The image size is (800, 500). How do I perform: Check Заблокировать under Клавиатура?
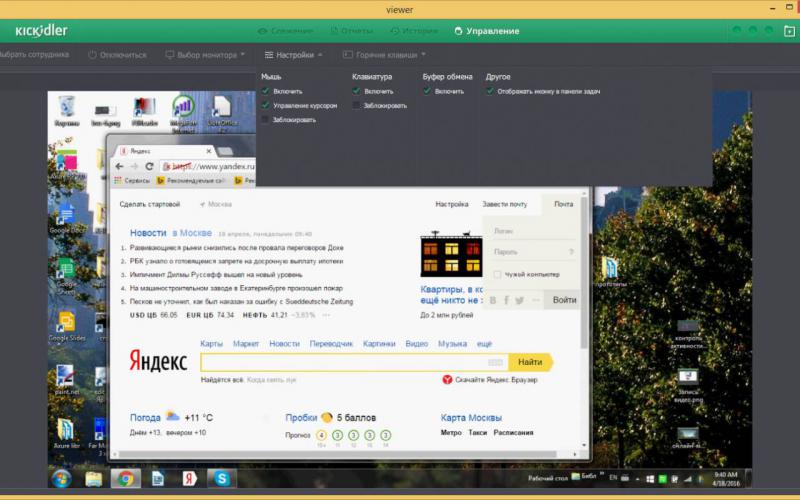click(357, 105)
